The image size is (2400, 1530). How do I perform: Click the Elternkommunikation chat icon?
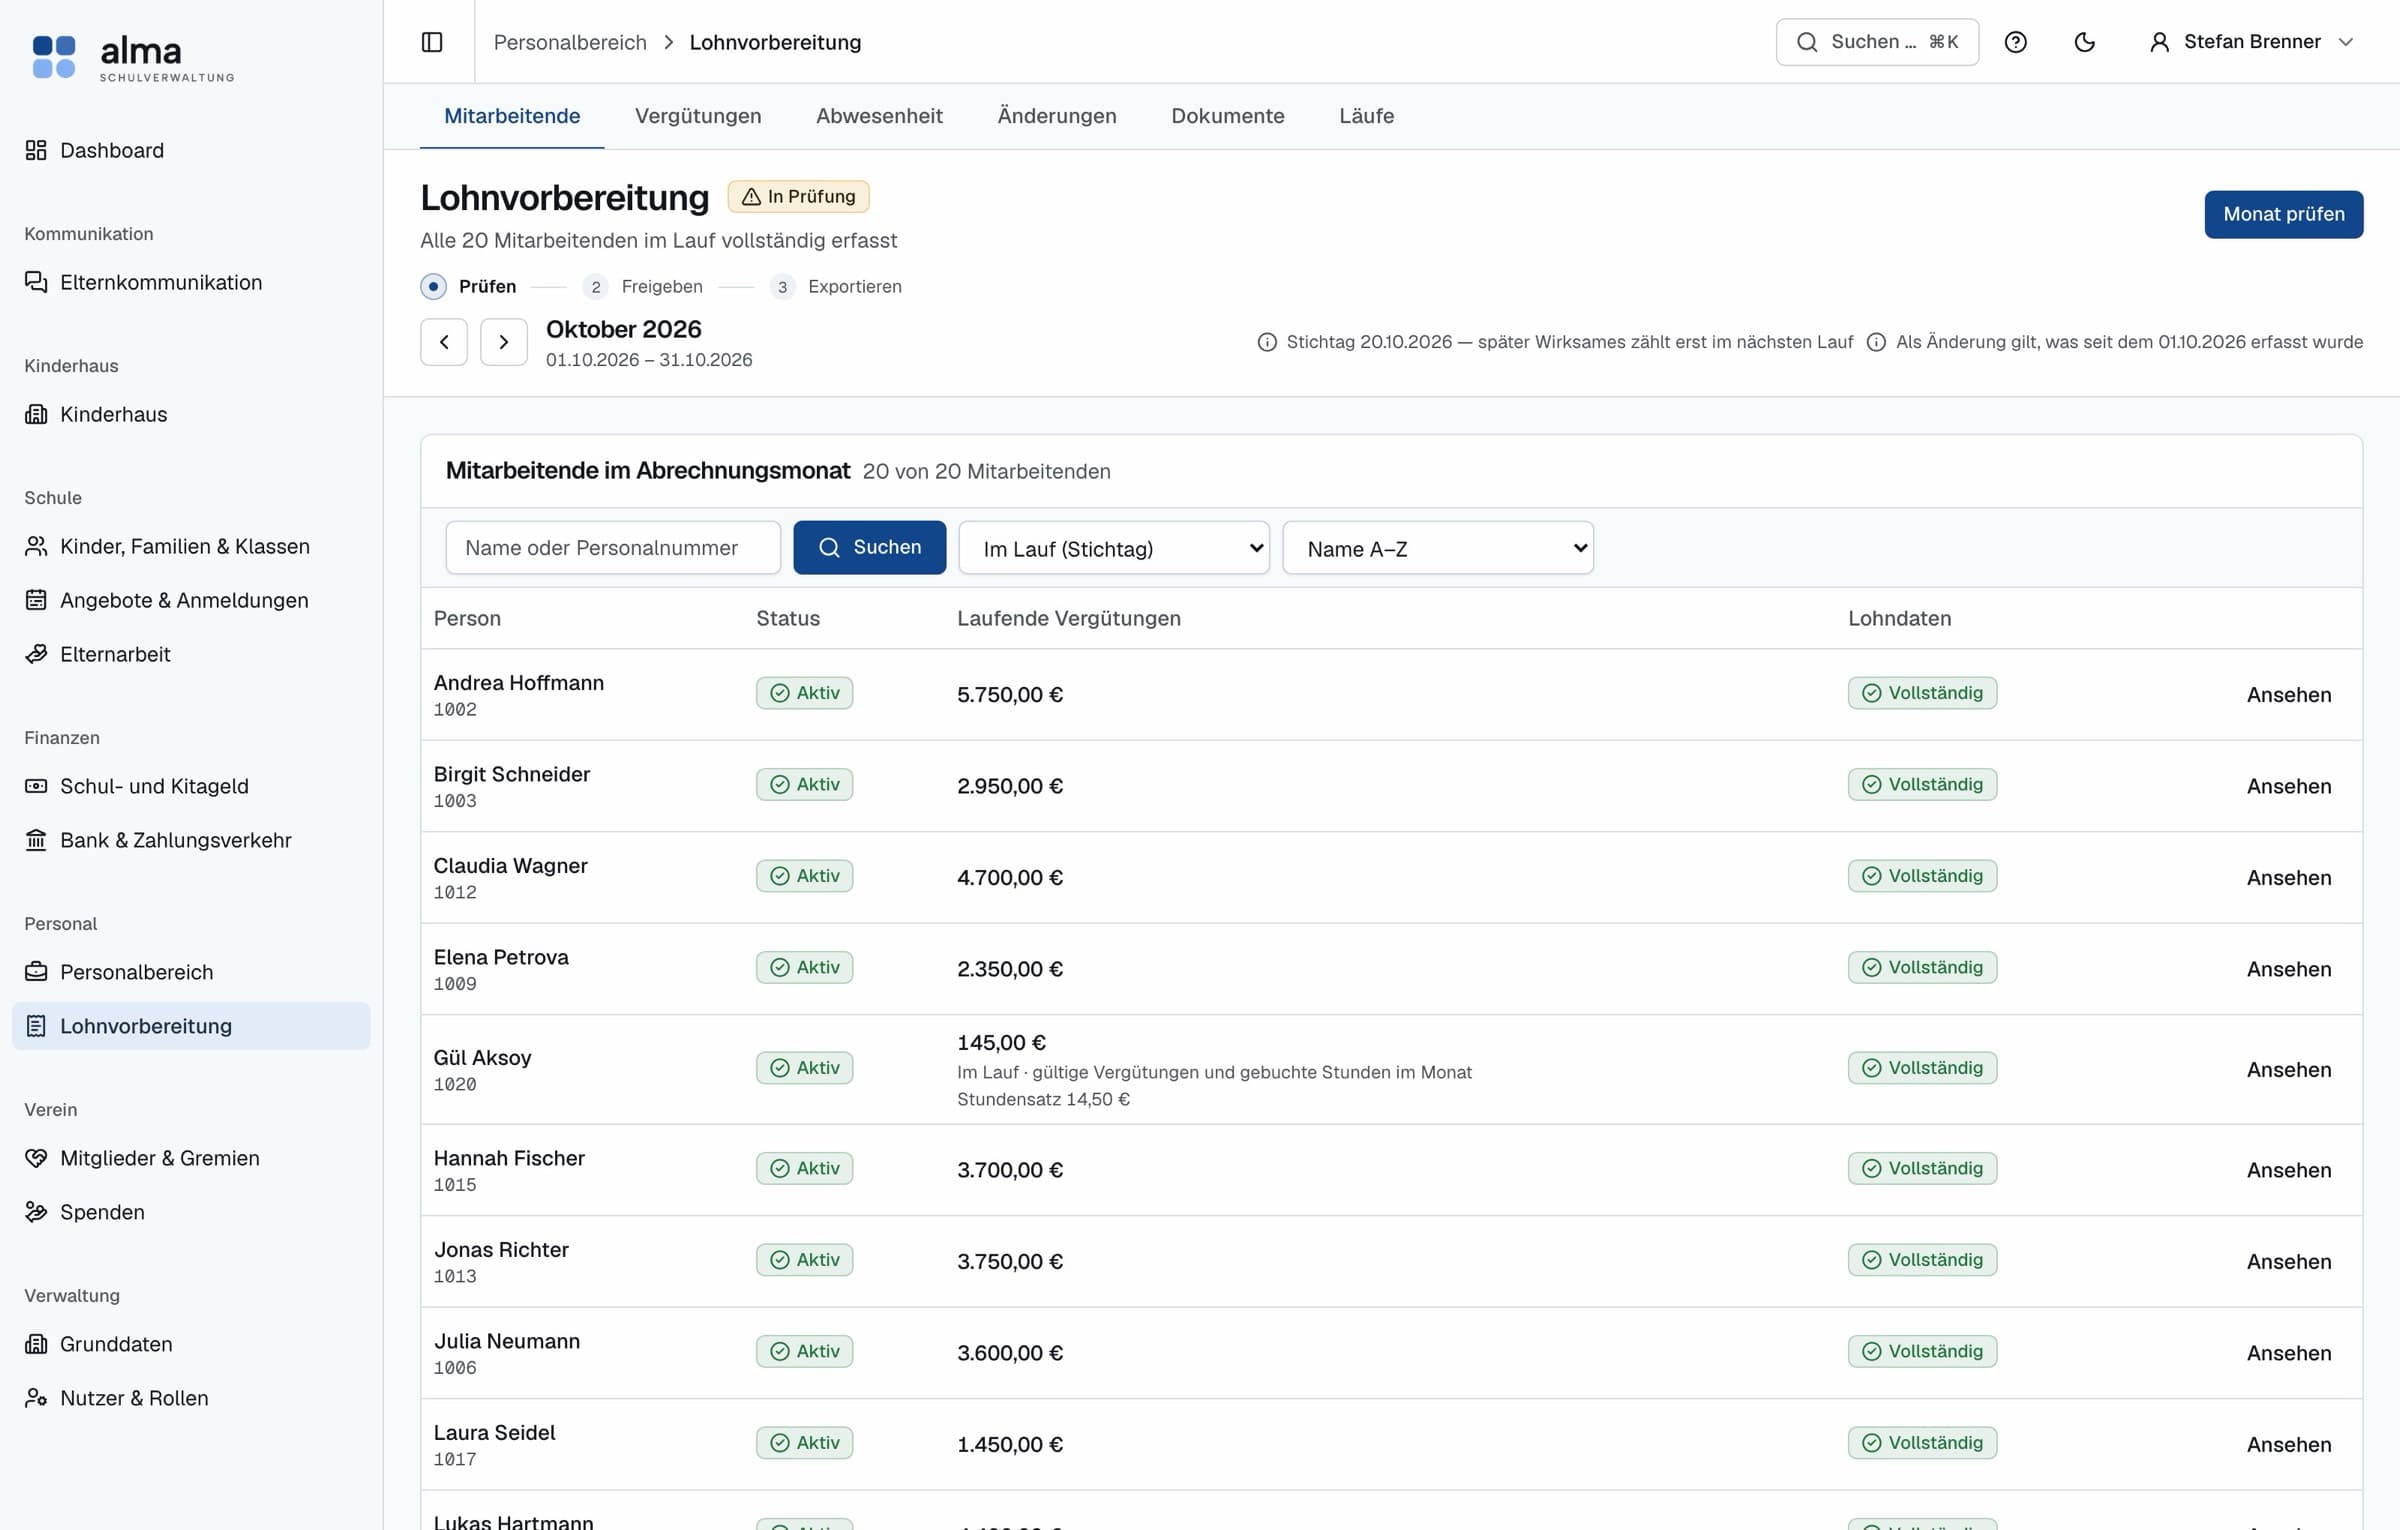(36, 282)
